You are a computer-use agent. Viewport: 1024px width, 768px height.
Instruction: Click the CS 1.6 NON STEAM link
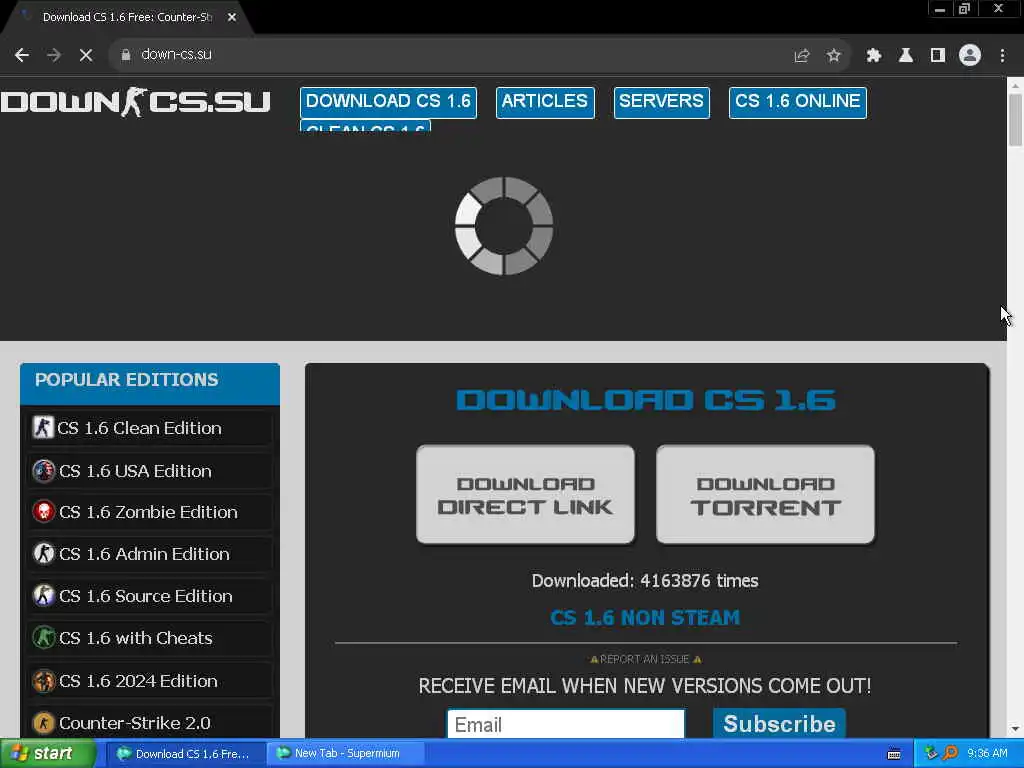(645, 618)
